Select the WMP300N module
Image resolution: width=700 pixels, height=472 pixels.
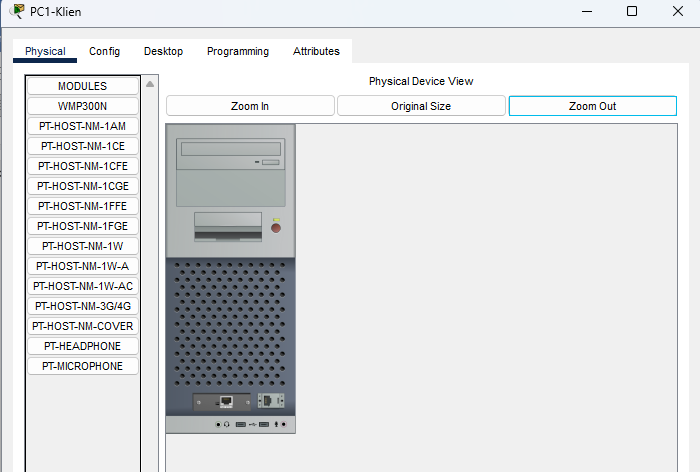(83, 106)
